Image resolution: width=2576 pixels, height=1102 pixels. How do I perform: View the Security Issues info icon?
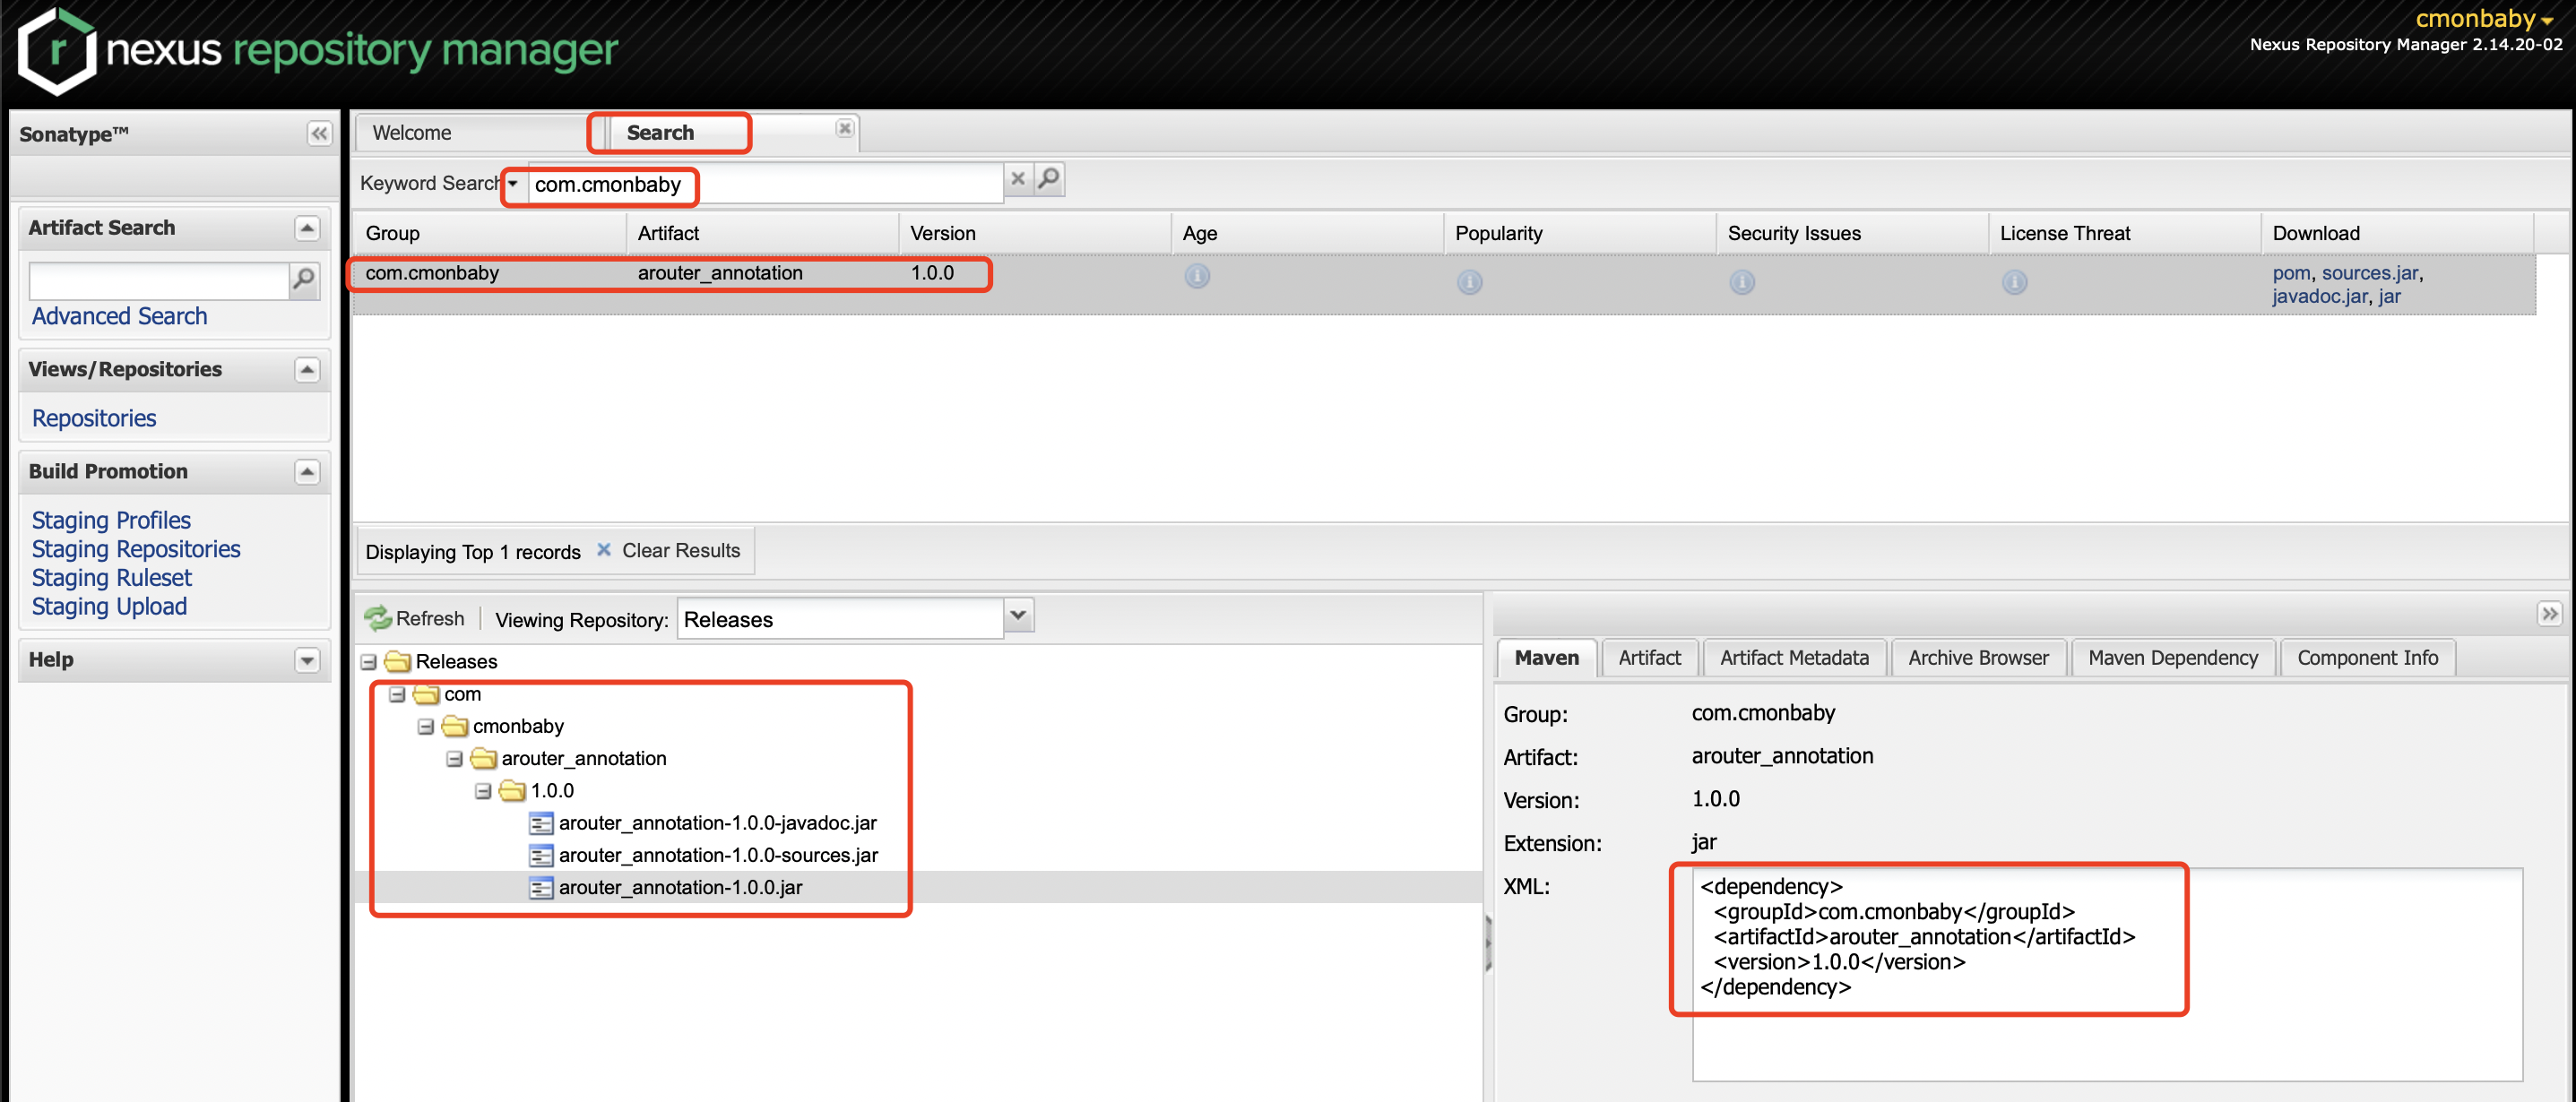[x=1742, y=282]
